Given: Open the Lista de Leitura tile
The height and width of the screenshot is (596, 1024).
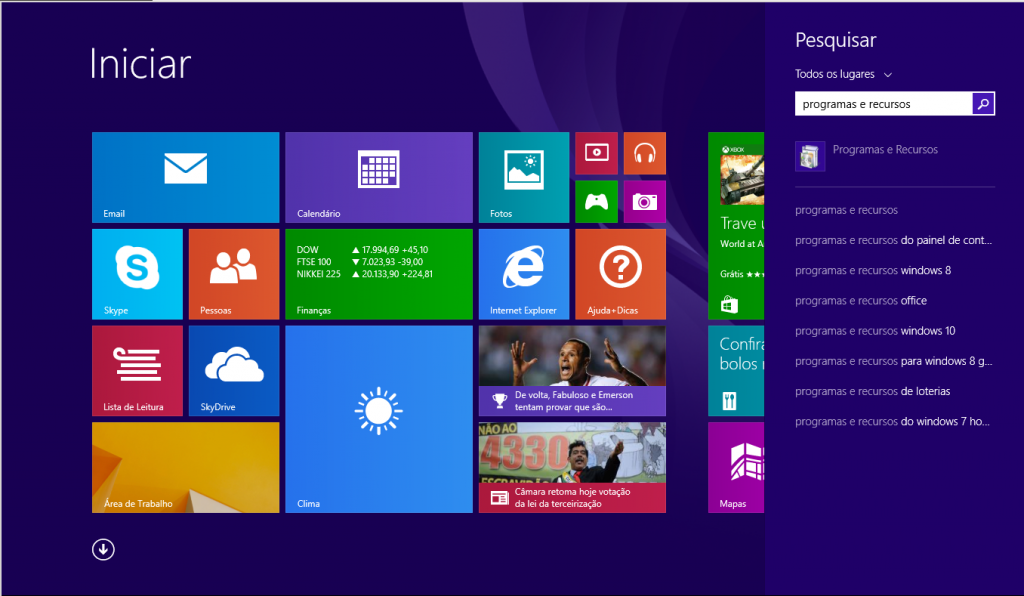Looking at the screenshot, I should click(x=137, y=371).
